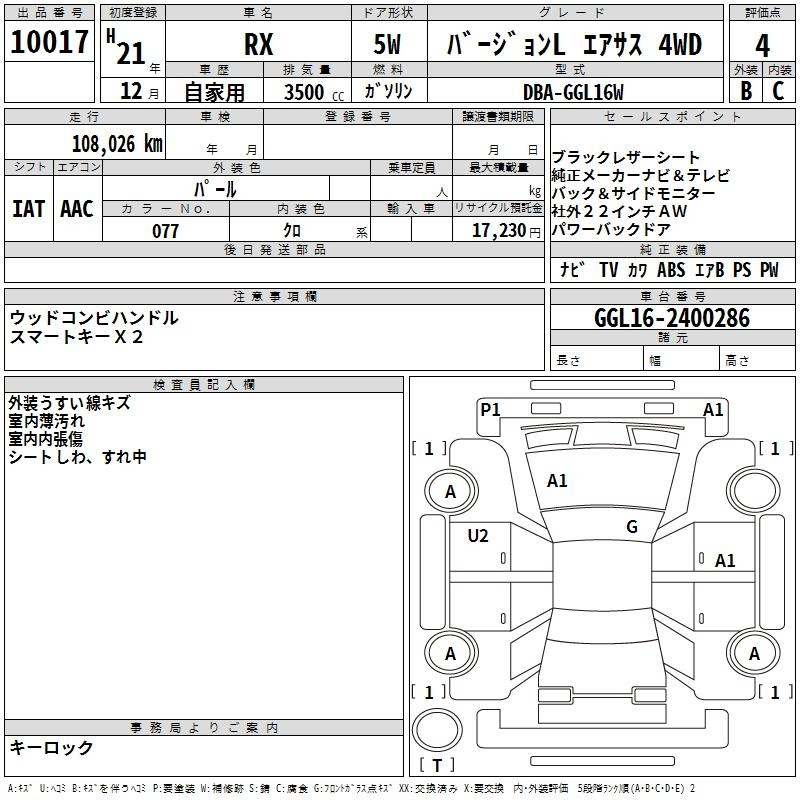Select the car name RX
The width and height of the screenshot is (800, 800).
259,44
